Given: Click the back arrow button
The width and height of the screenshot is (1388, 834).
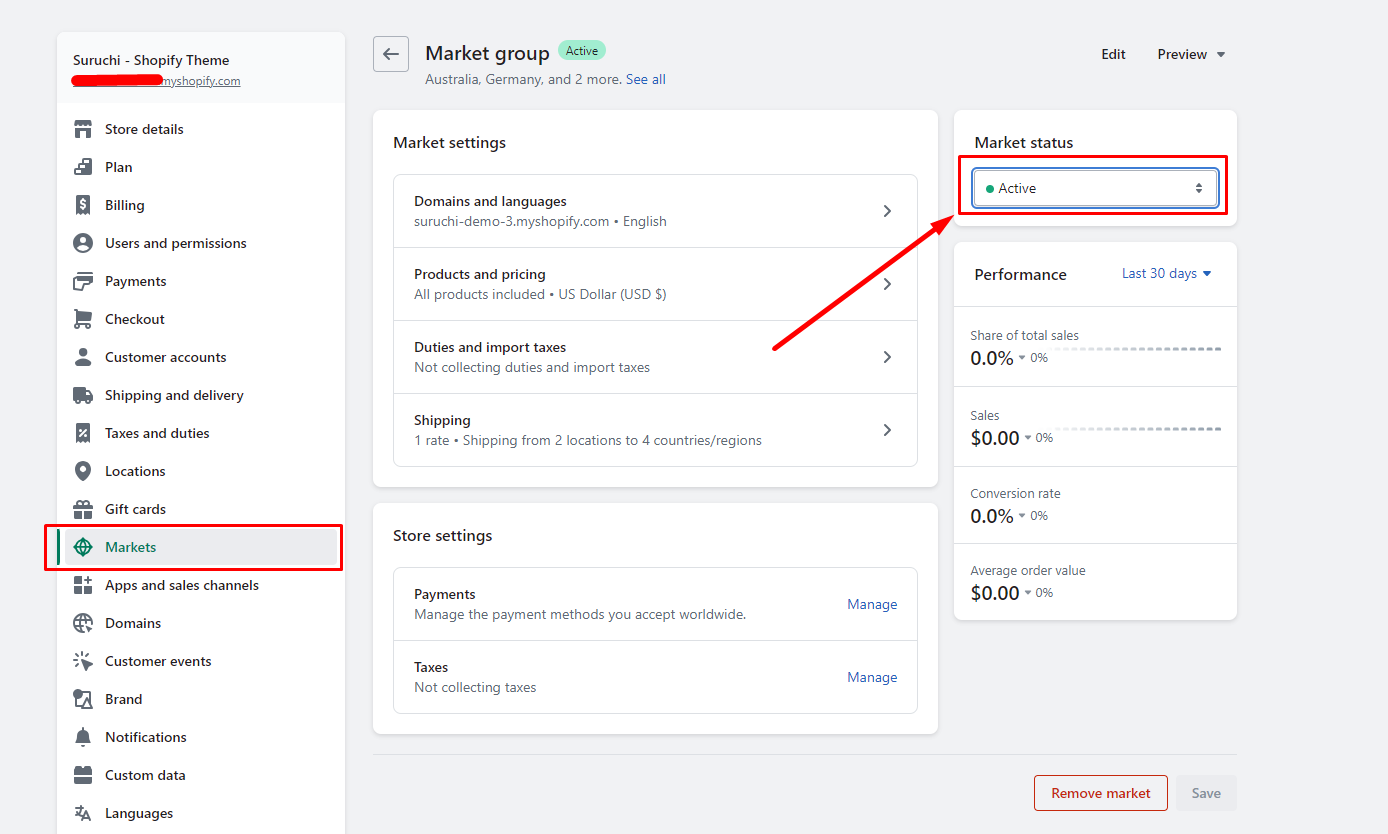Looking at the screenshot, I should tap(391, 54).
